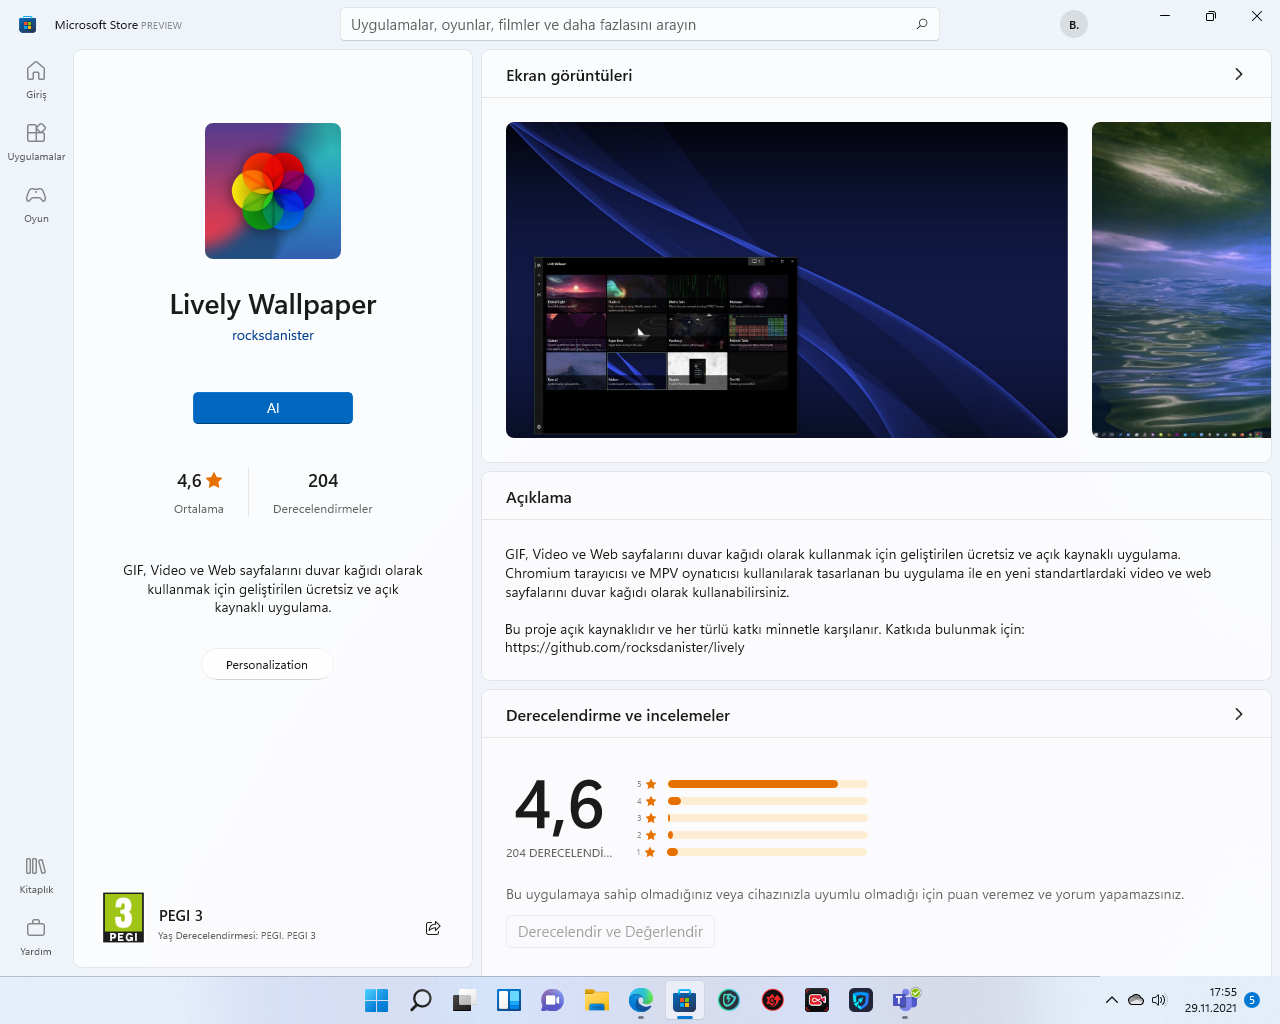The width and height of the screenshot is (1280, 1024).
Task: Open Task View on taskbar
Action: (464, 1000)
